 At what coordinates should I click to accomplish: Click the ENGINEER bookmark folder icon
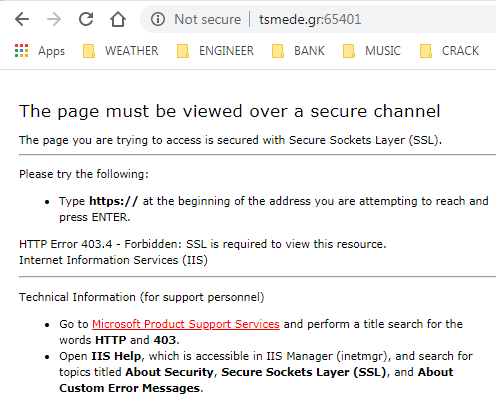tap(183, 51)
